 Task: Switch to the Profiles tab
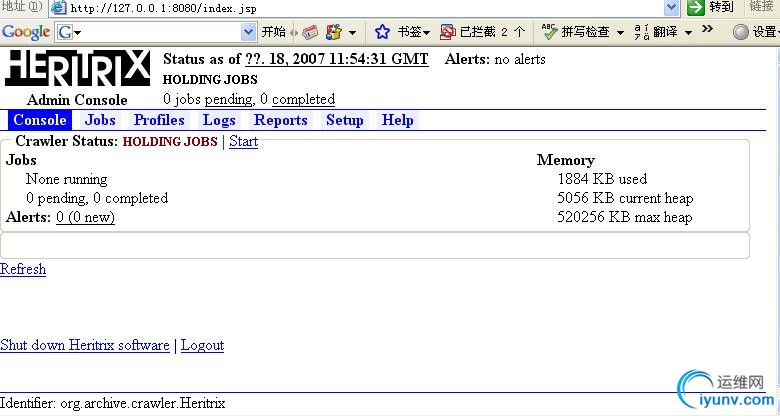pyautogui.click(x=159, y=120)
